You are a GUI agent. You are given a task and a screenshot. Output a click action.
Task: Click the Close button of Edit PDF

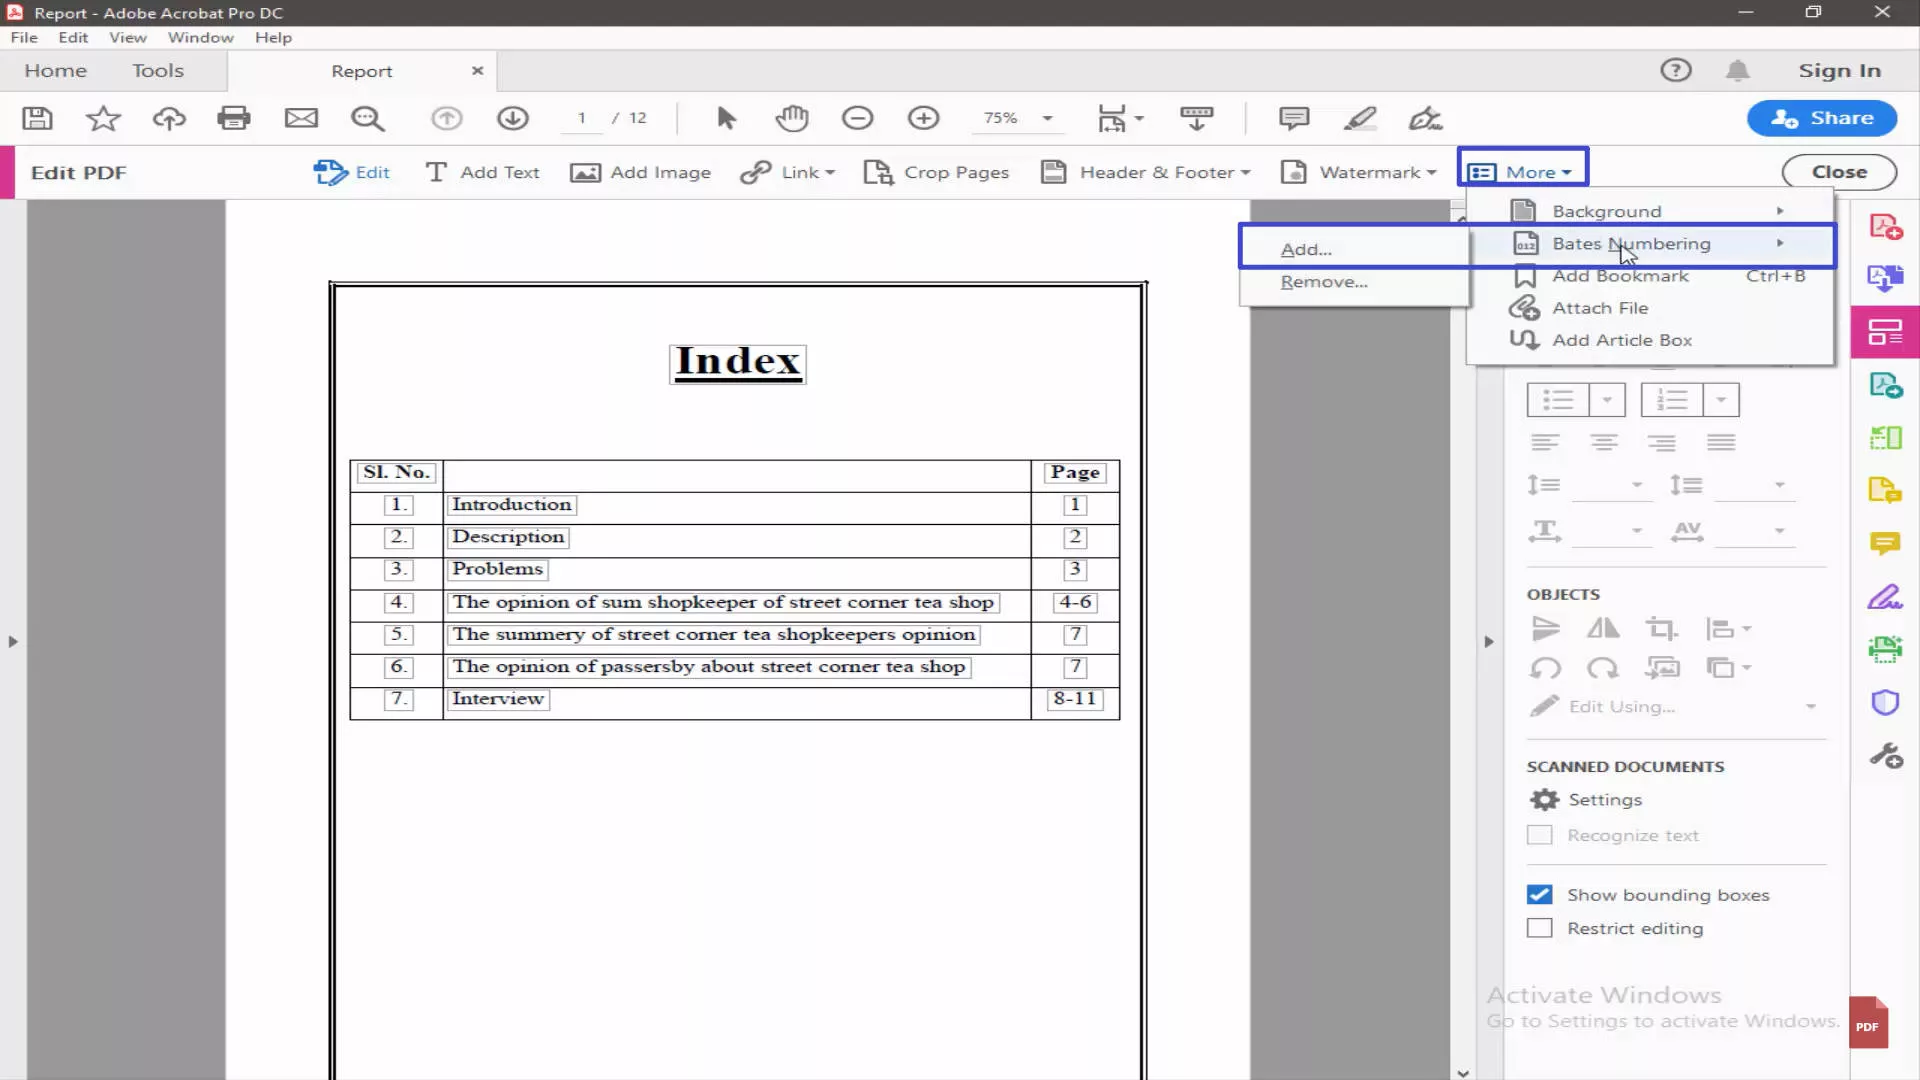tap(1838, 172)
